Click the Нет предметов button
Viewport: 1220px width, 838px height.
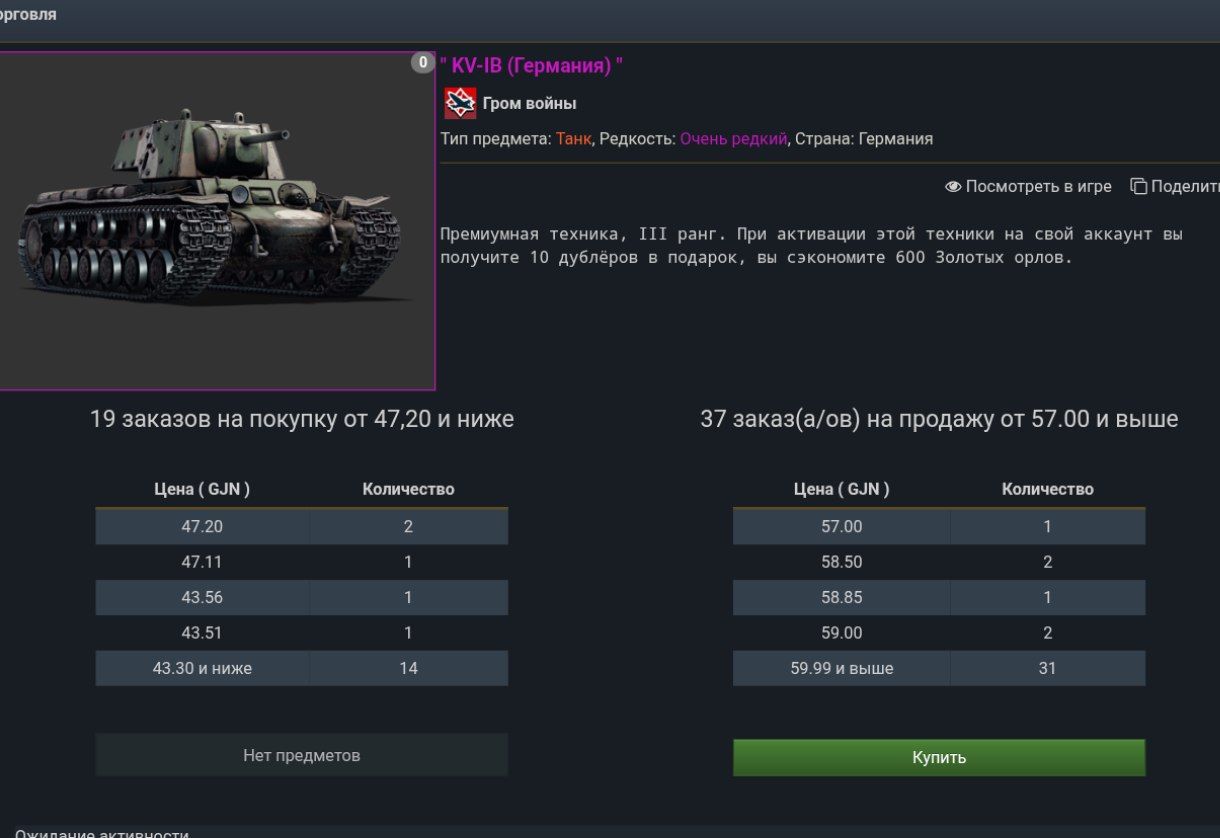[x=301, y=755]
